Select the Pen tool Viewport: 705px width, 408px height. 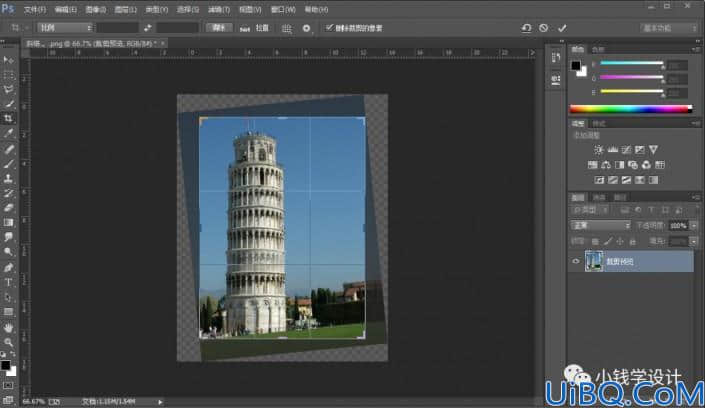coord(8,268)
